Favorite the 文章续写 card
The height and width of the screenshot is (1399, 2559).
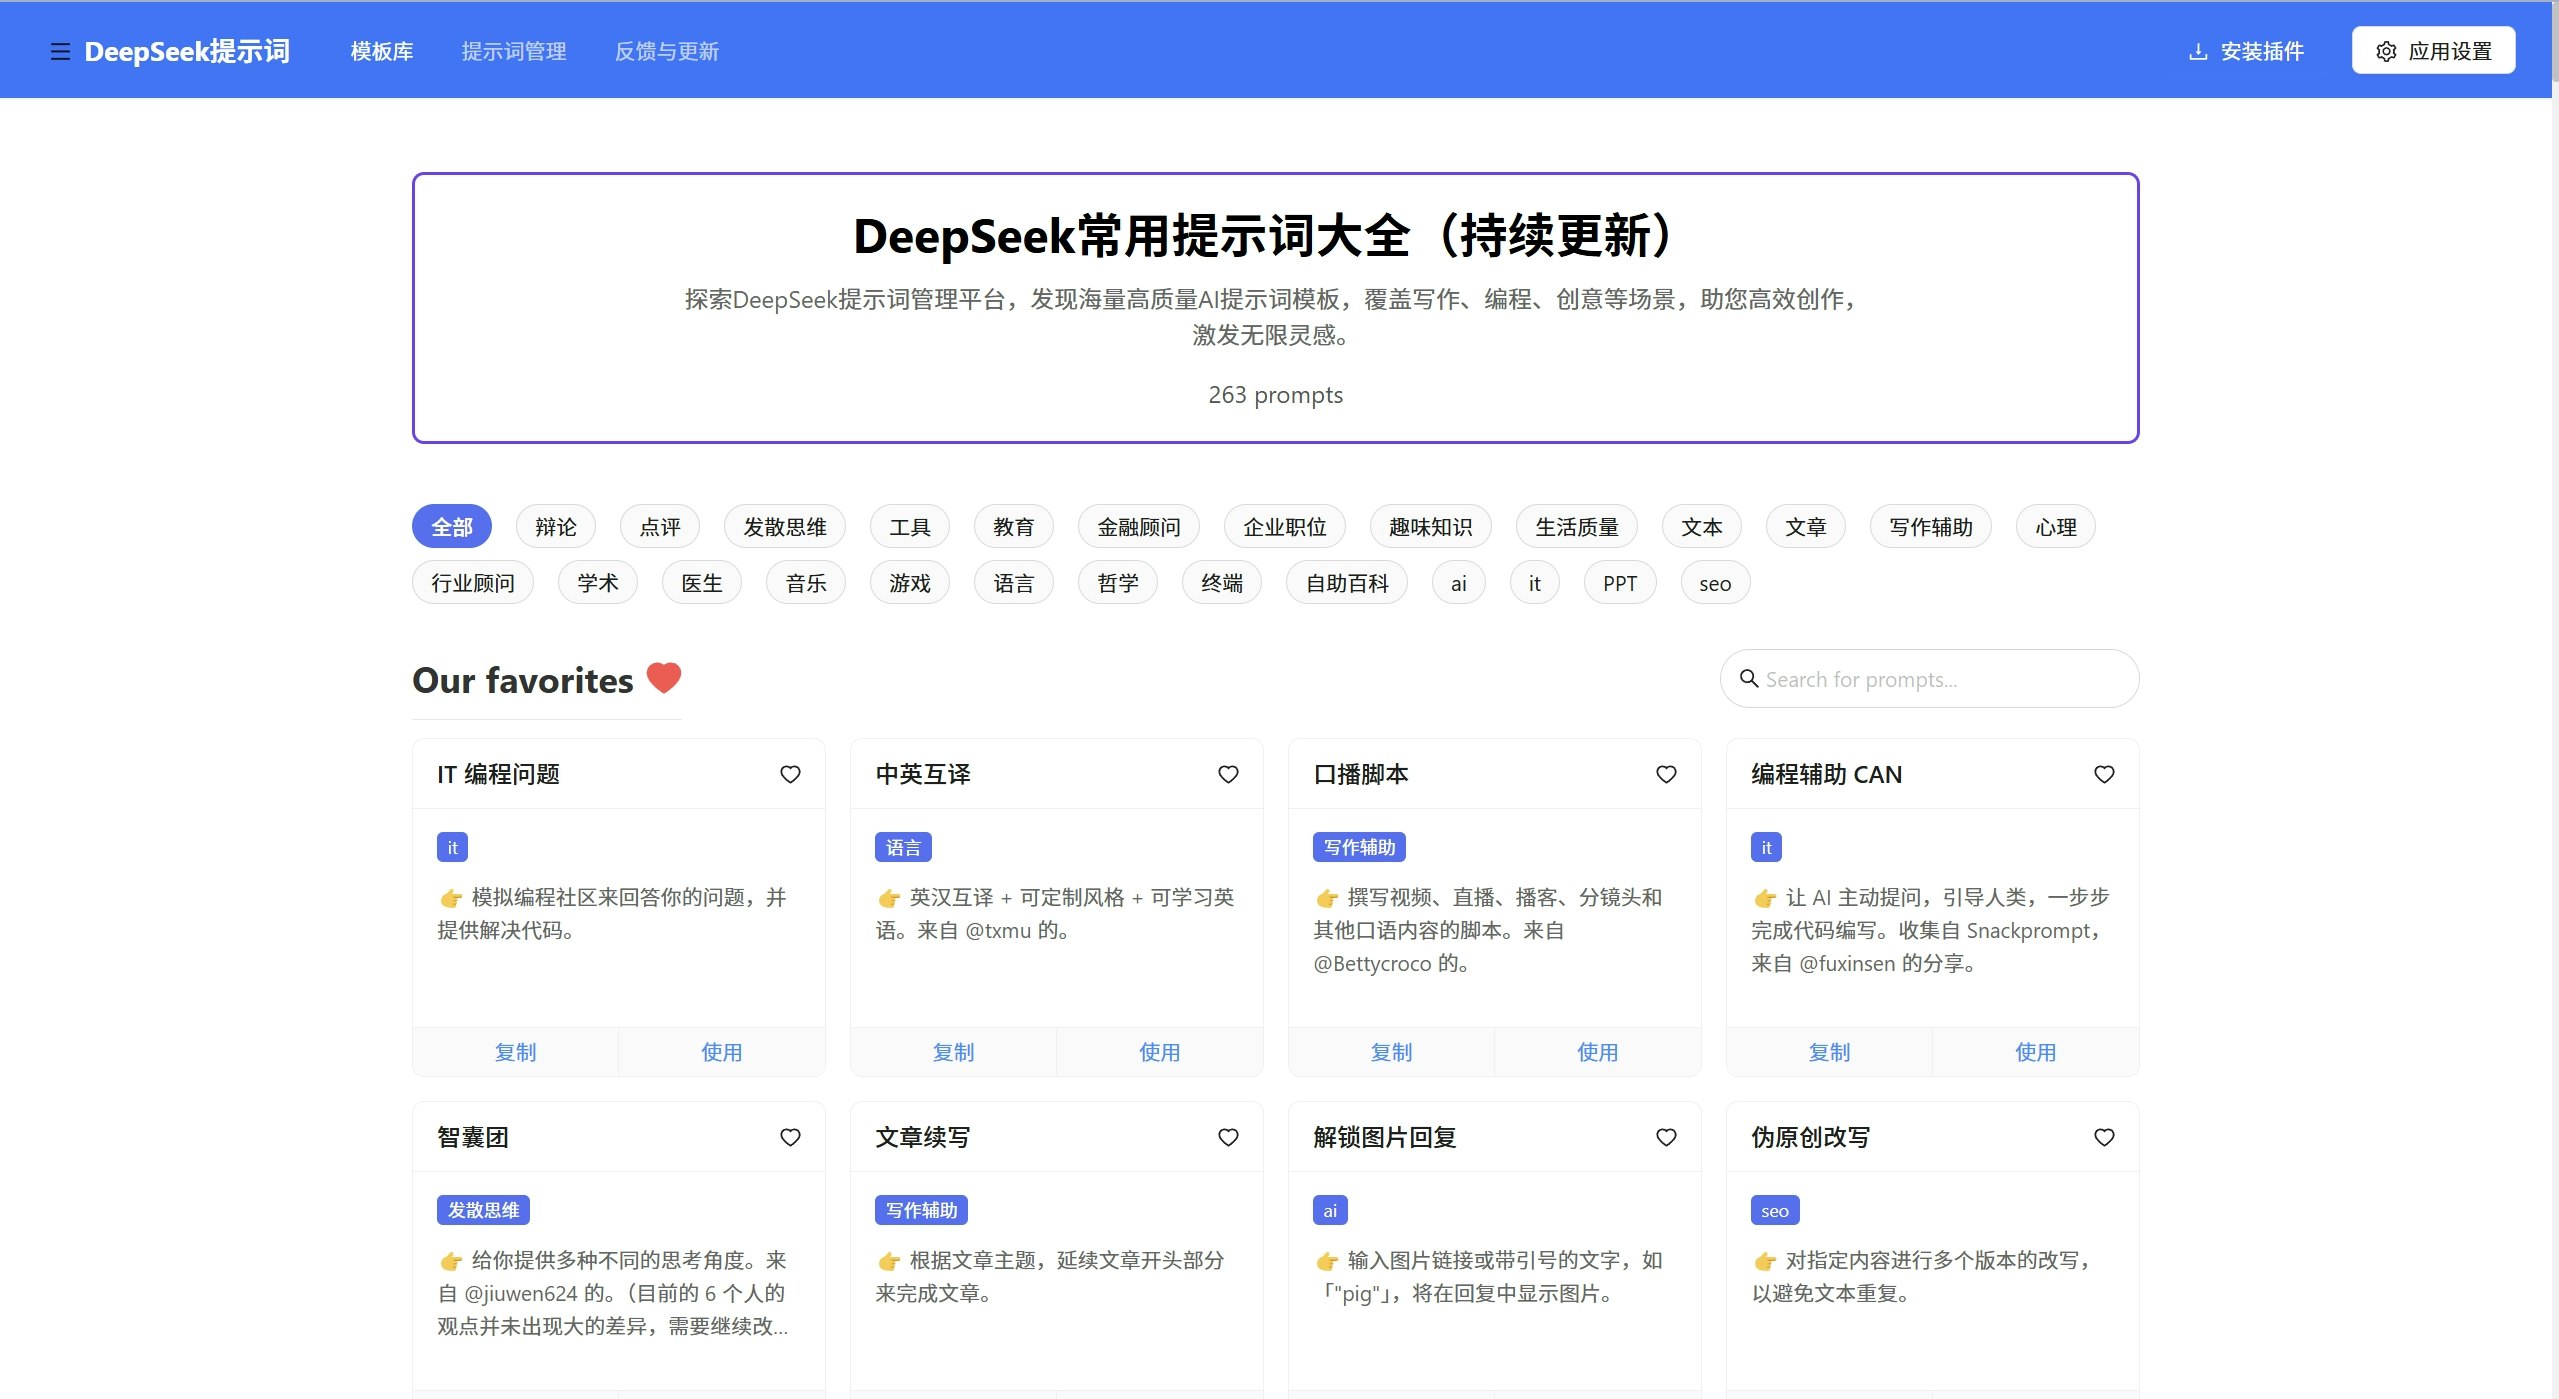coord(1228,1137)
